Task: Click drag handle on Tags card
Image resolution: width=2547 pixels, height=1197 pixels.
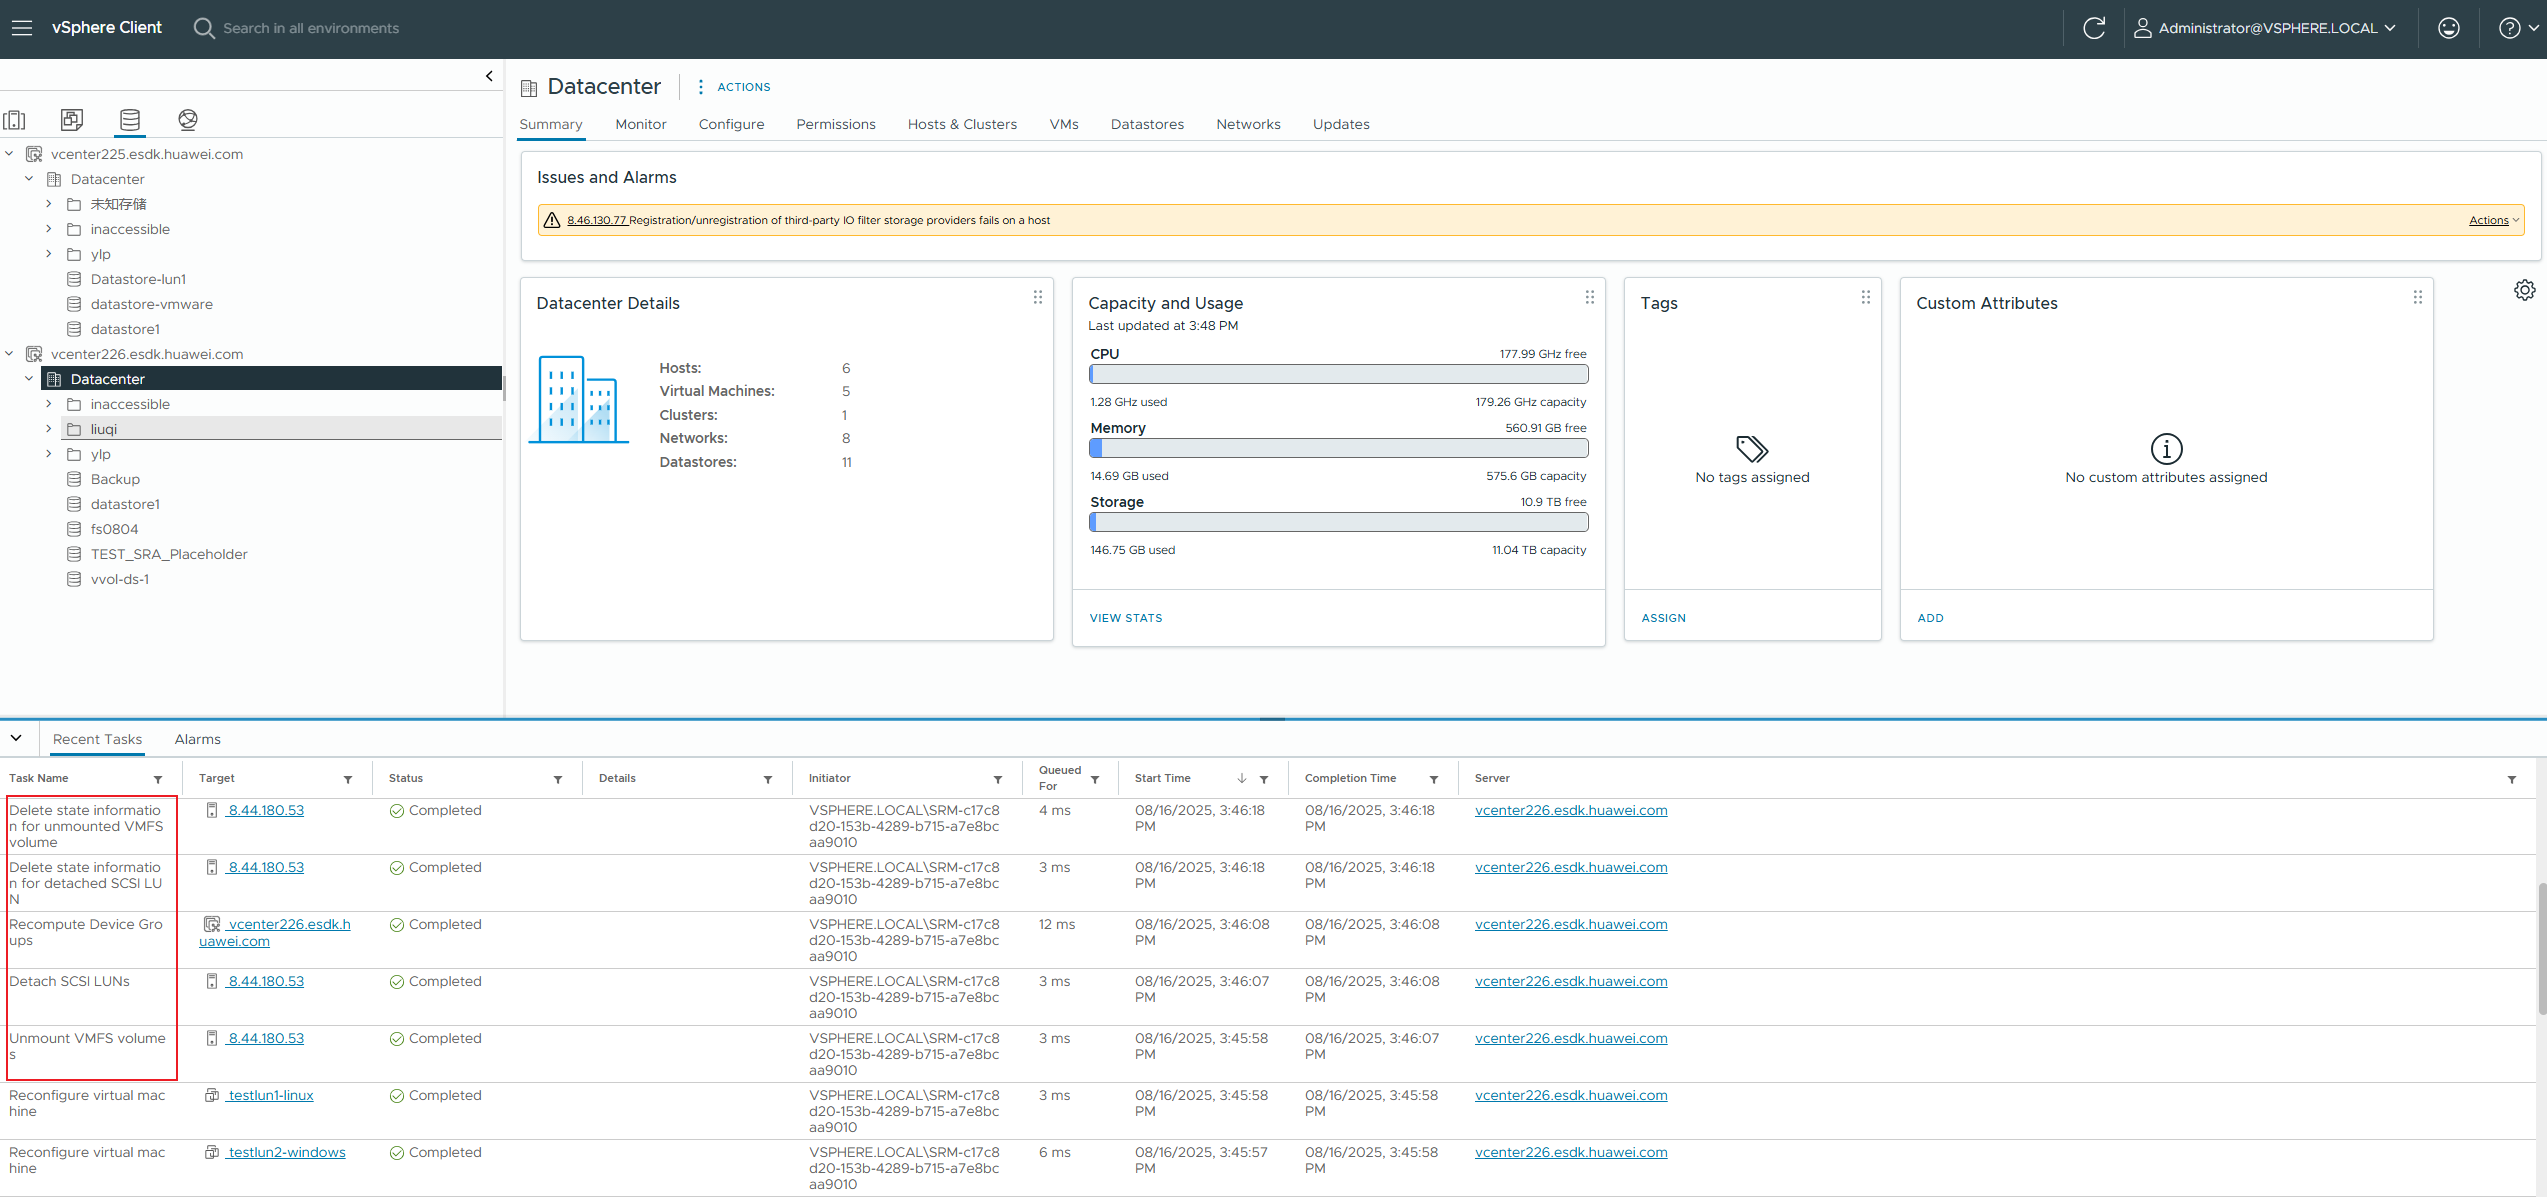Action: (x=1866, y=298)
